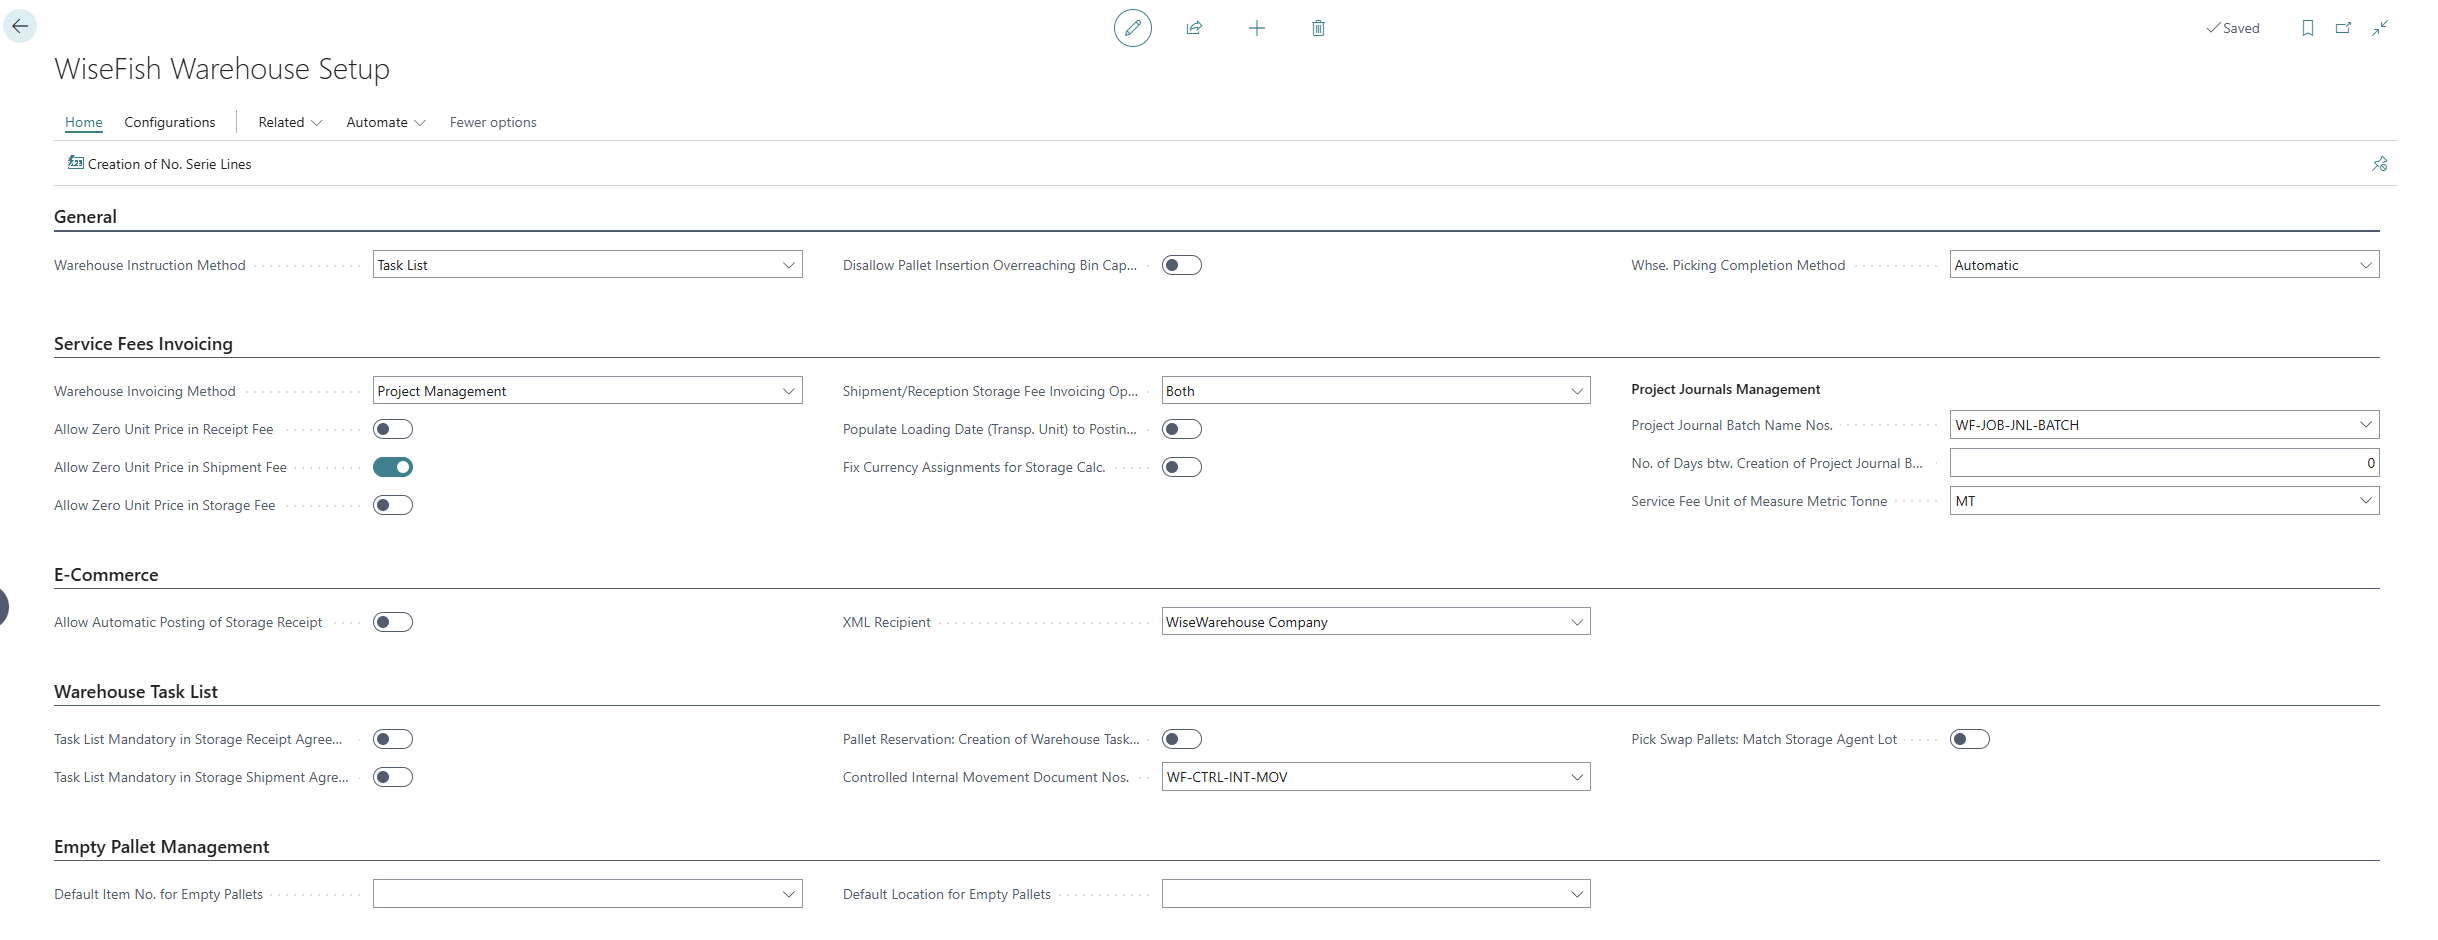Click No. of Days btw. Creation input field
The width and height of the screenshot is (2438, 940).
click(2163, 463)
